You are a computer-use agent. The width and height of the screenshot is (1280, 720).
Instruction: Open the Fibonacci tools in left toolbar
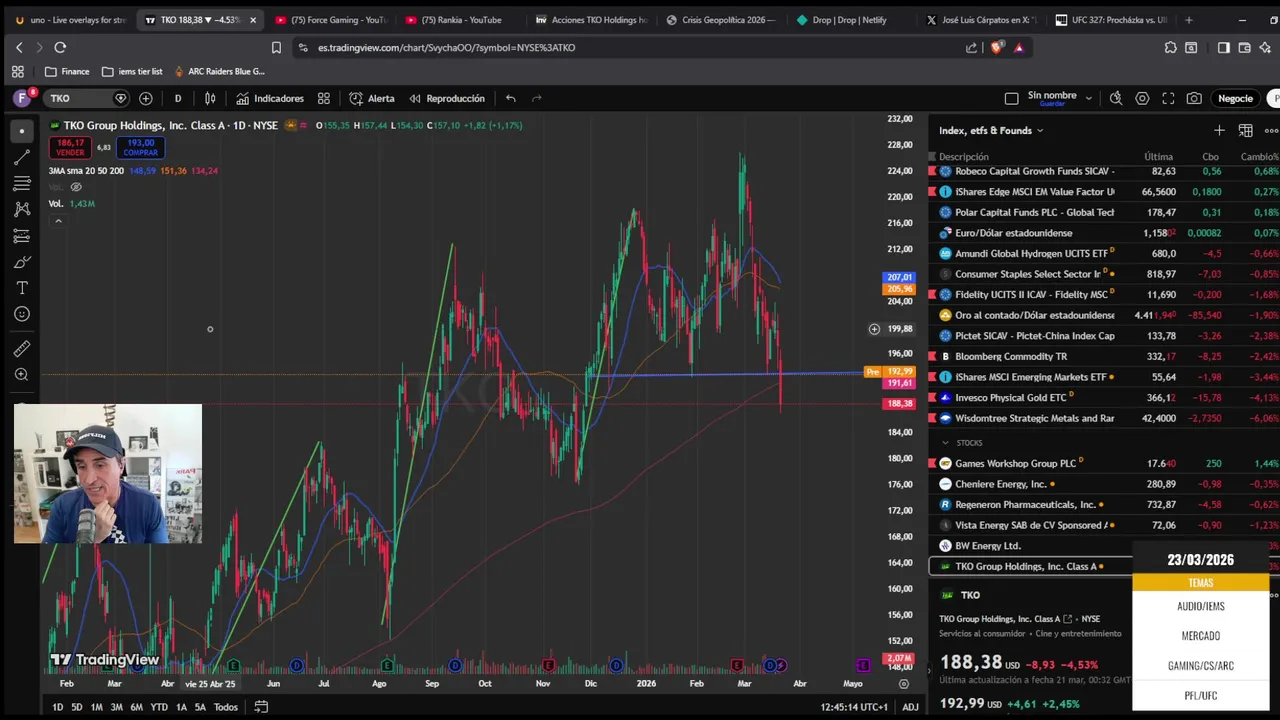coord(22,183)
